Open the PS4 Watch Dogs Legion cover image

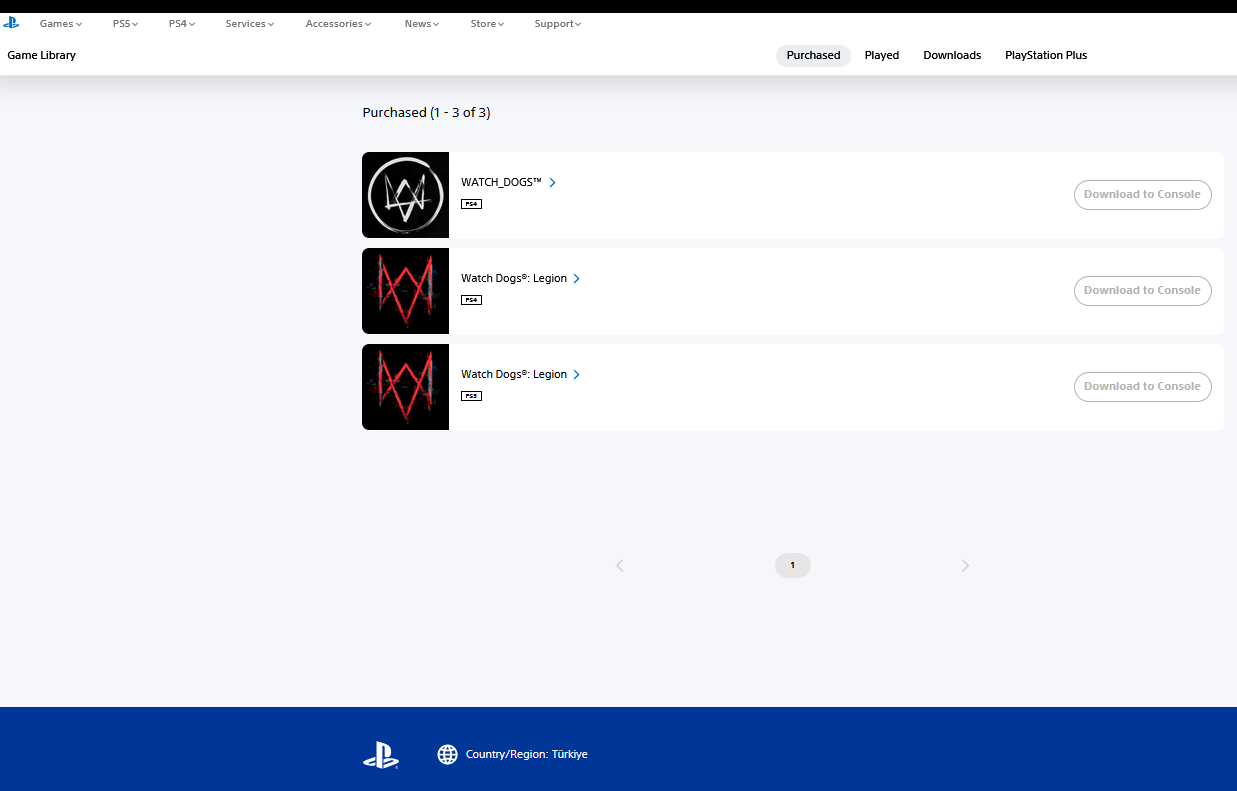point(405,291)
